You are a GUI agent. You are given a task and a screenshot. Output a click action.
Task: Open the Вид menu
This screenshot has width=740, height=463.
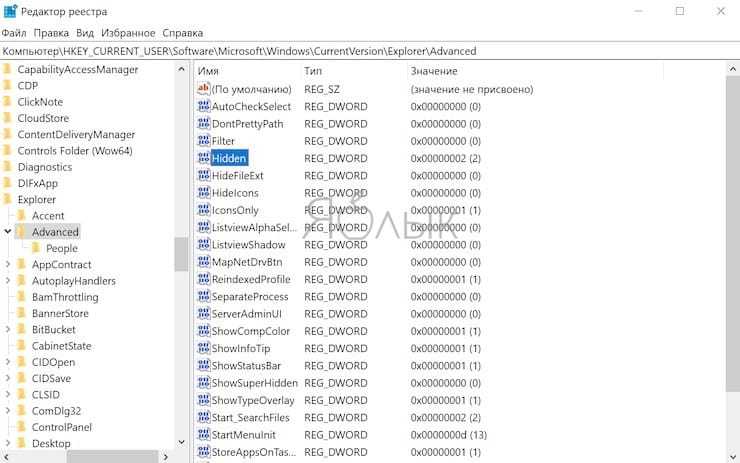point(85,33)
